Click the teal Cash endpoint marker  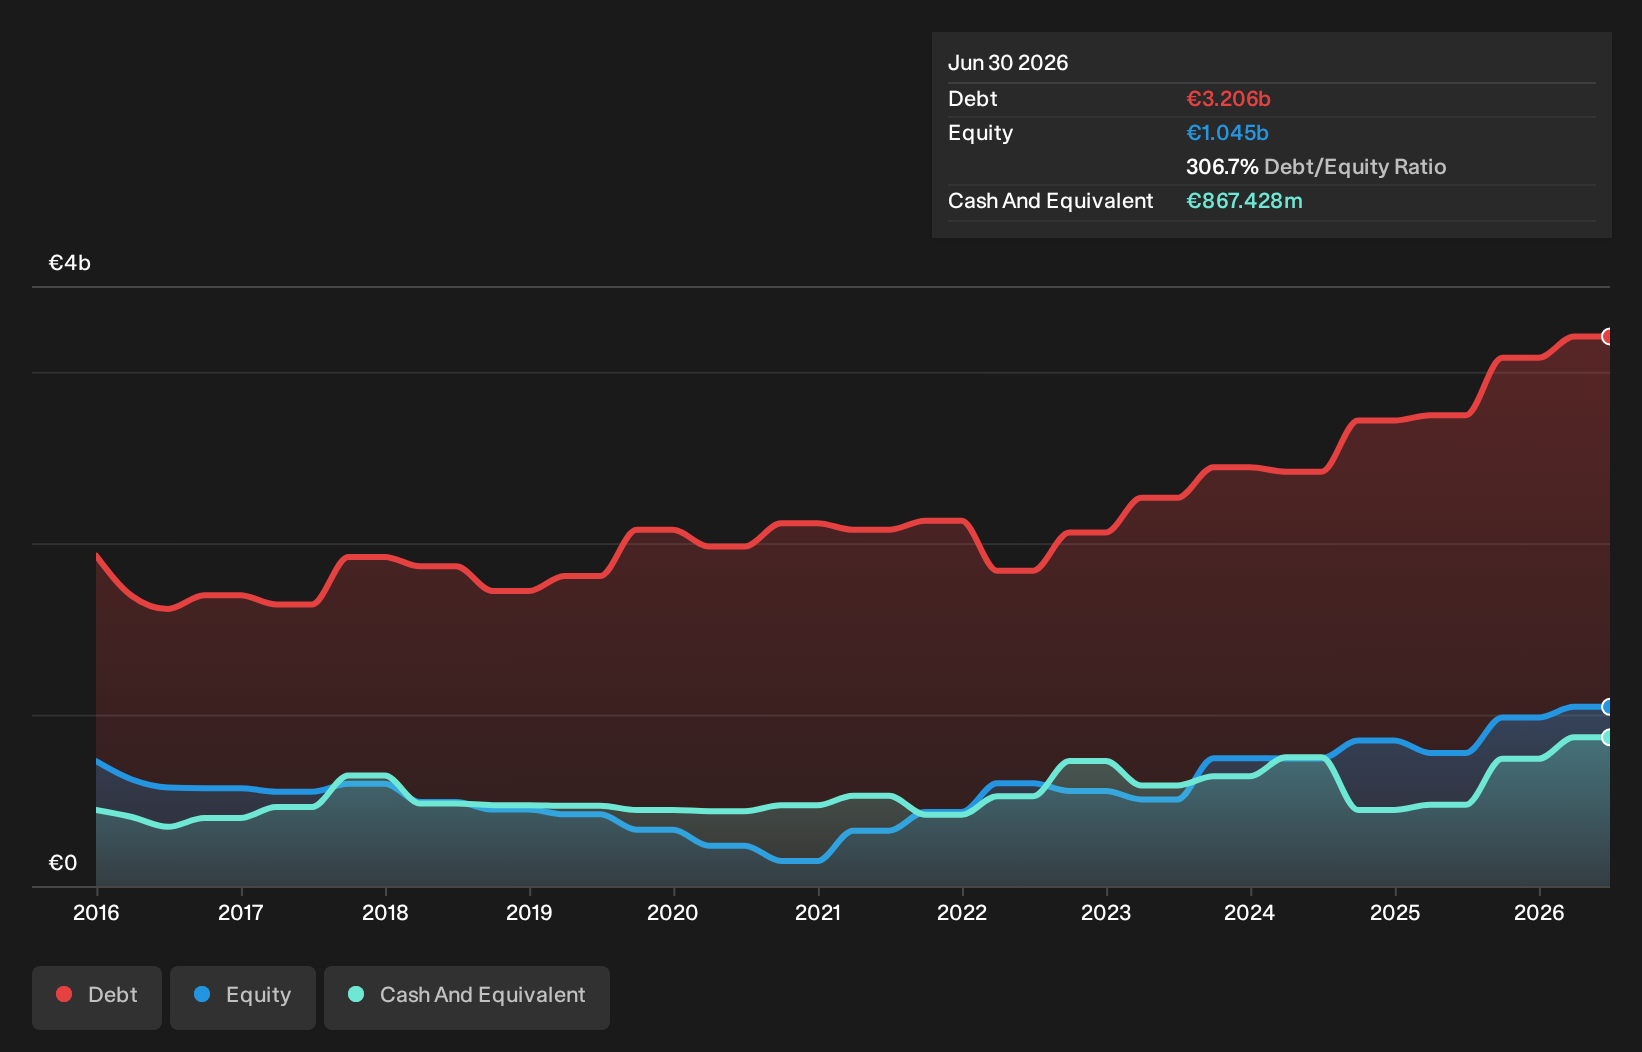[x=1608, y=737]
